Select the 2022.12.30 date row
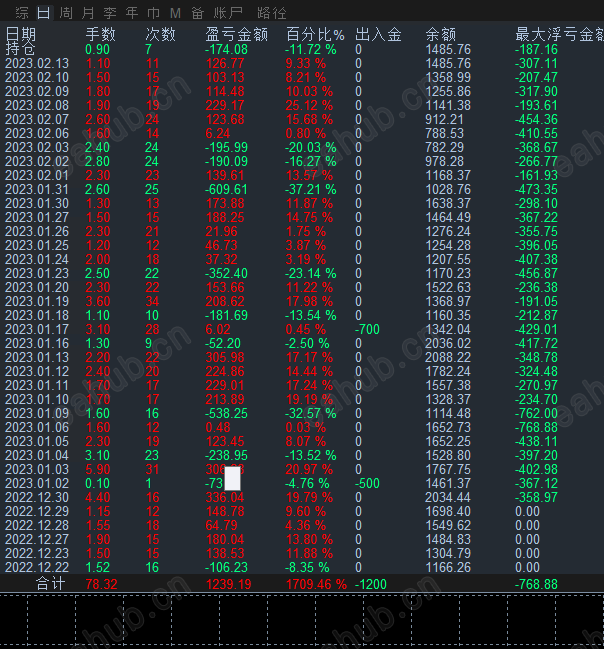The height and width of the screenshot is (649, 604). [x=37, y=498]
